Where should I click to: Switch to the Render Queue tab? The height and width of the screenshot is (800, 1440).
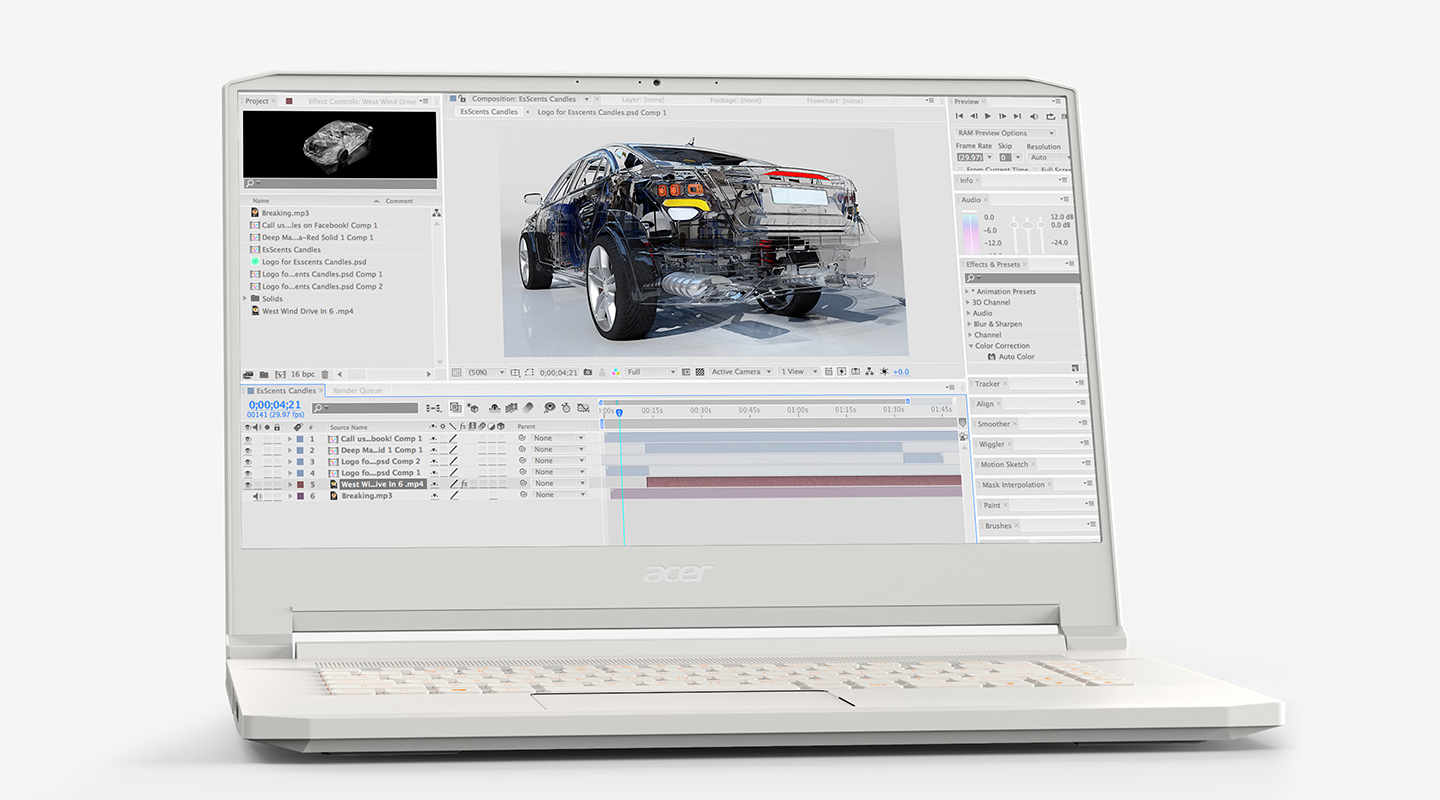click(357, 391)
